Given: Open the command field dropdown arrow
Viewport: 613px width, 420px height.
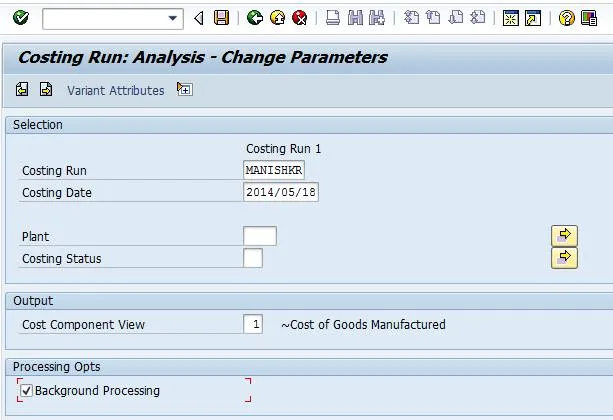Looking at the screenshot, I should [172, 18].
